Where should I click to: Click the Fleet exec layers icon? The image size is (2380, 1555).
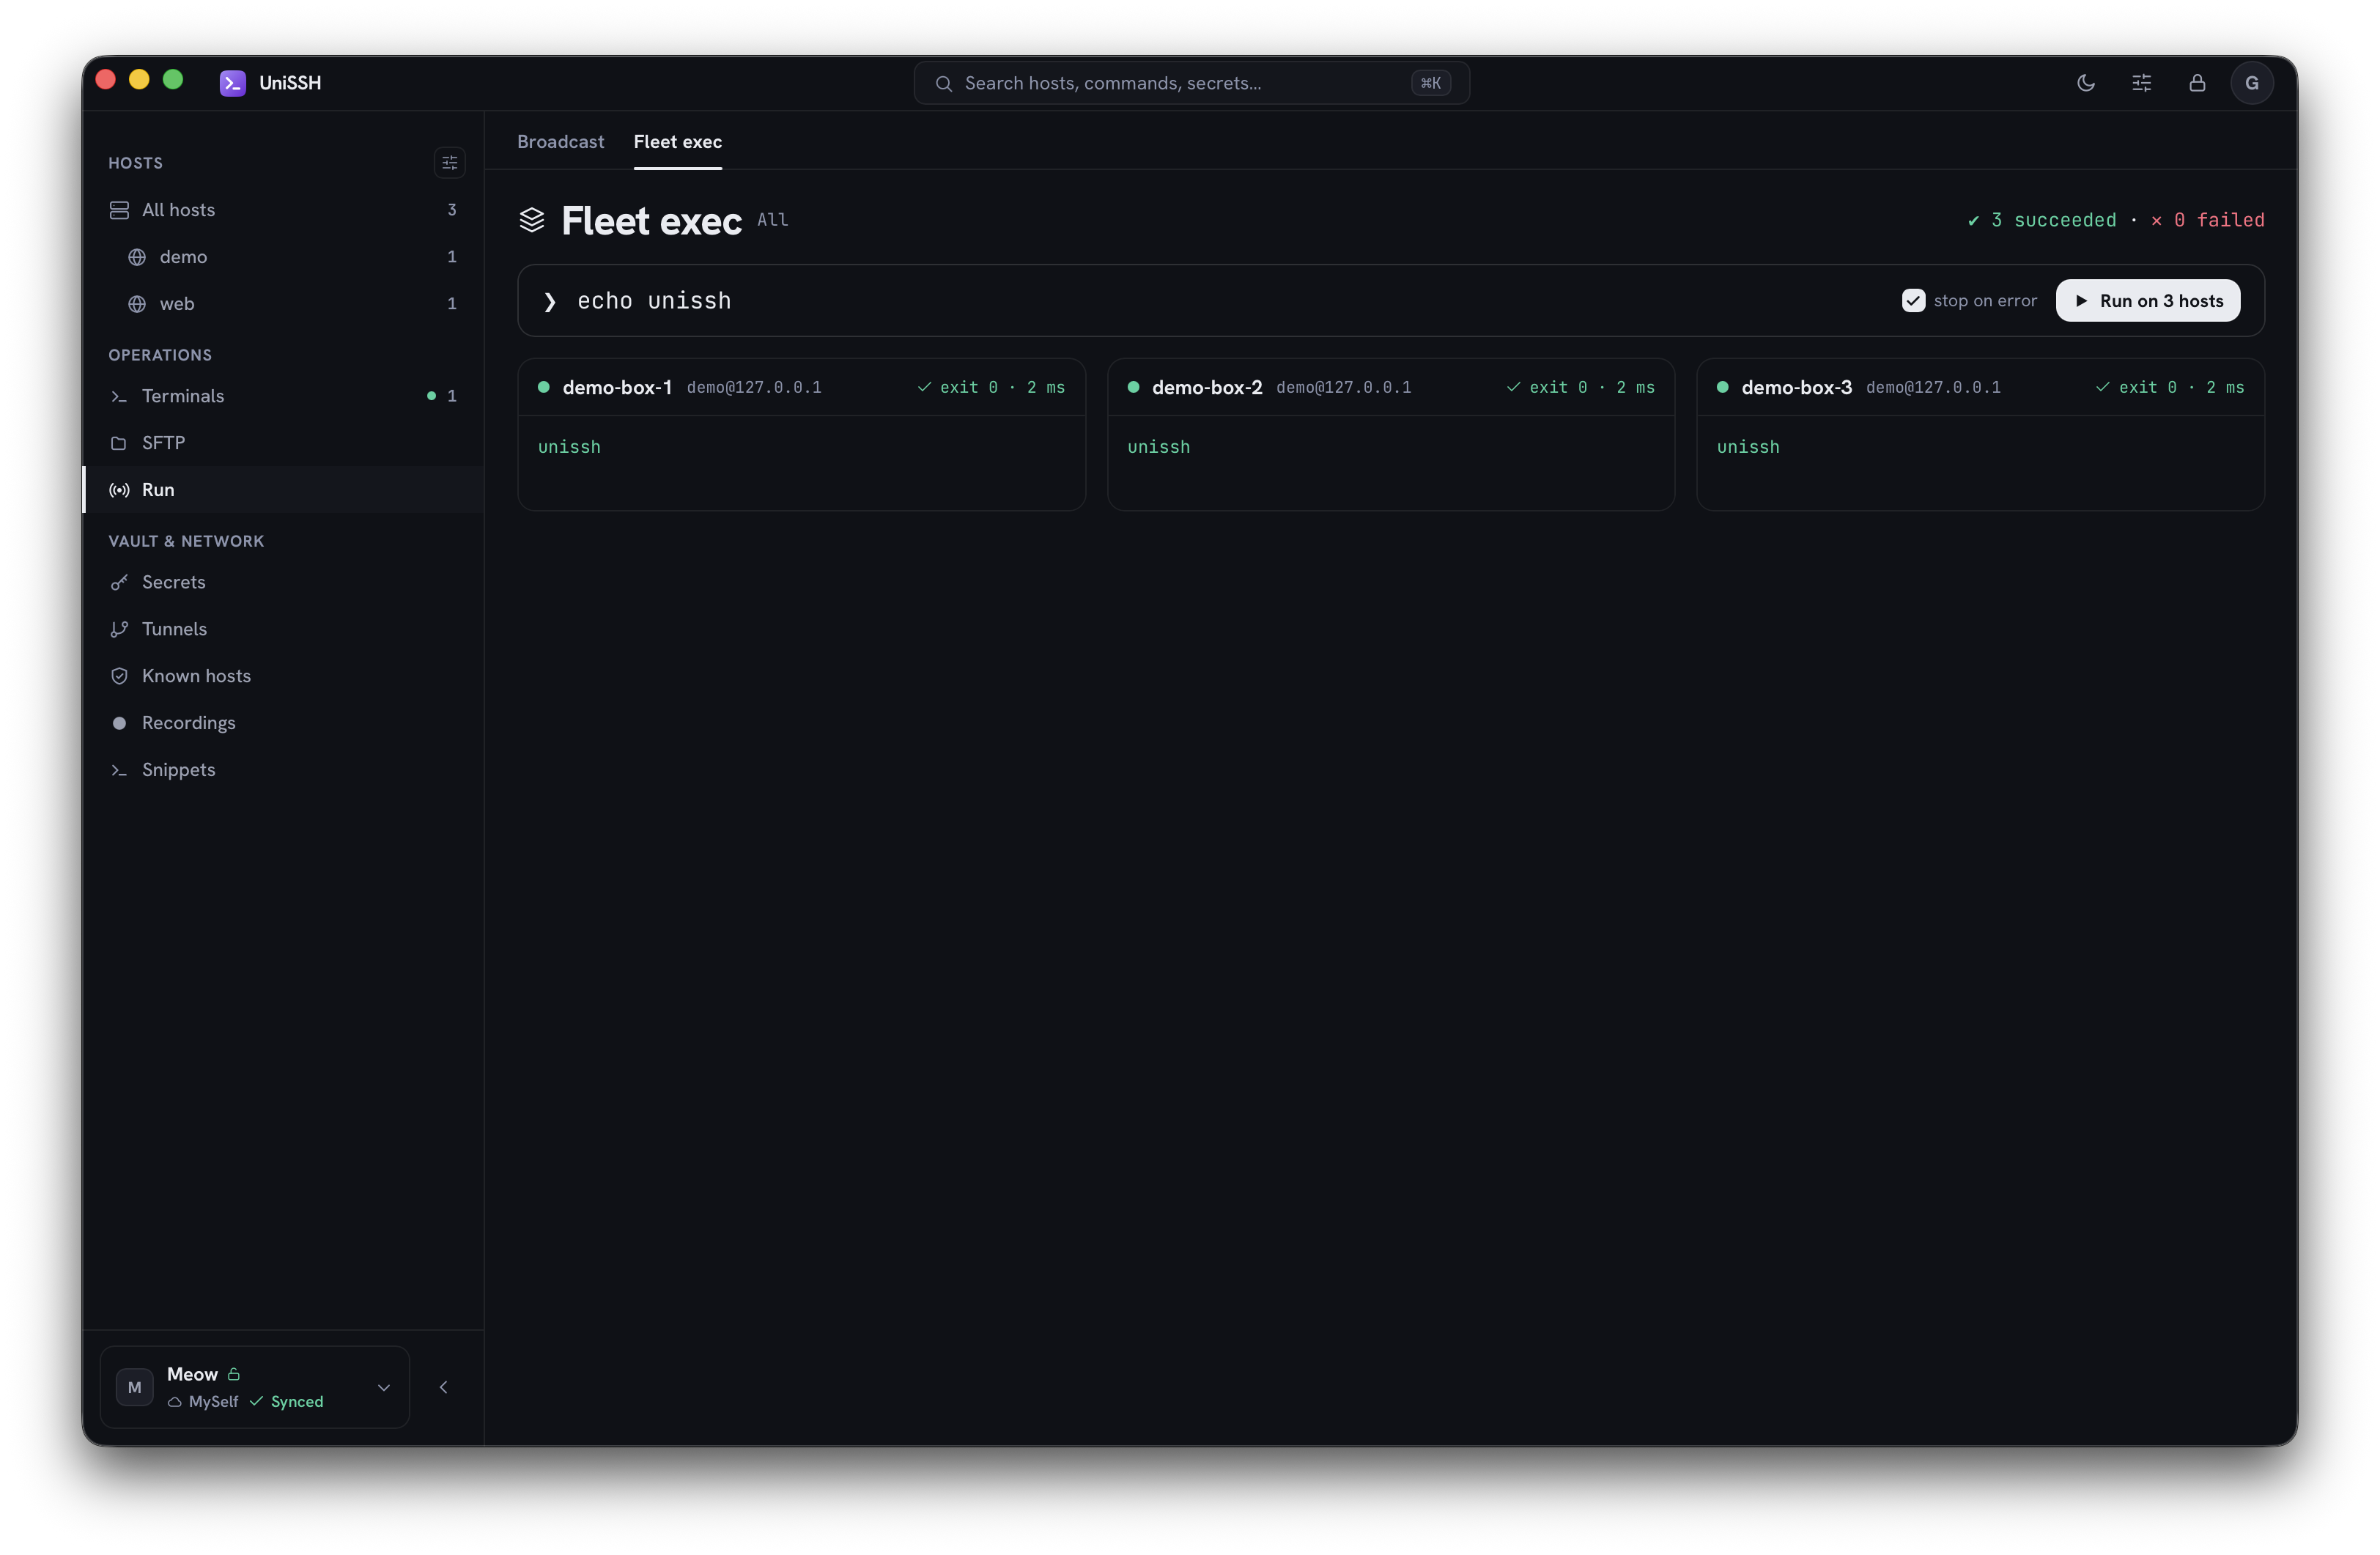click(x=532, y=220)
